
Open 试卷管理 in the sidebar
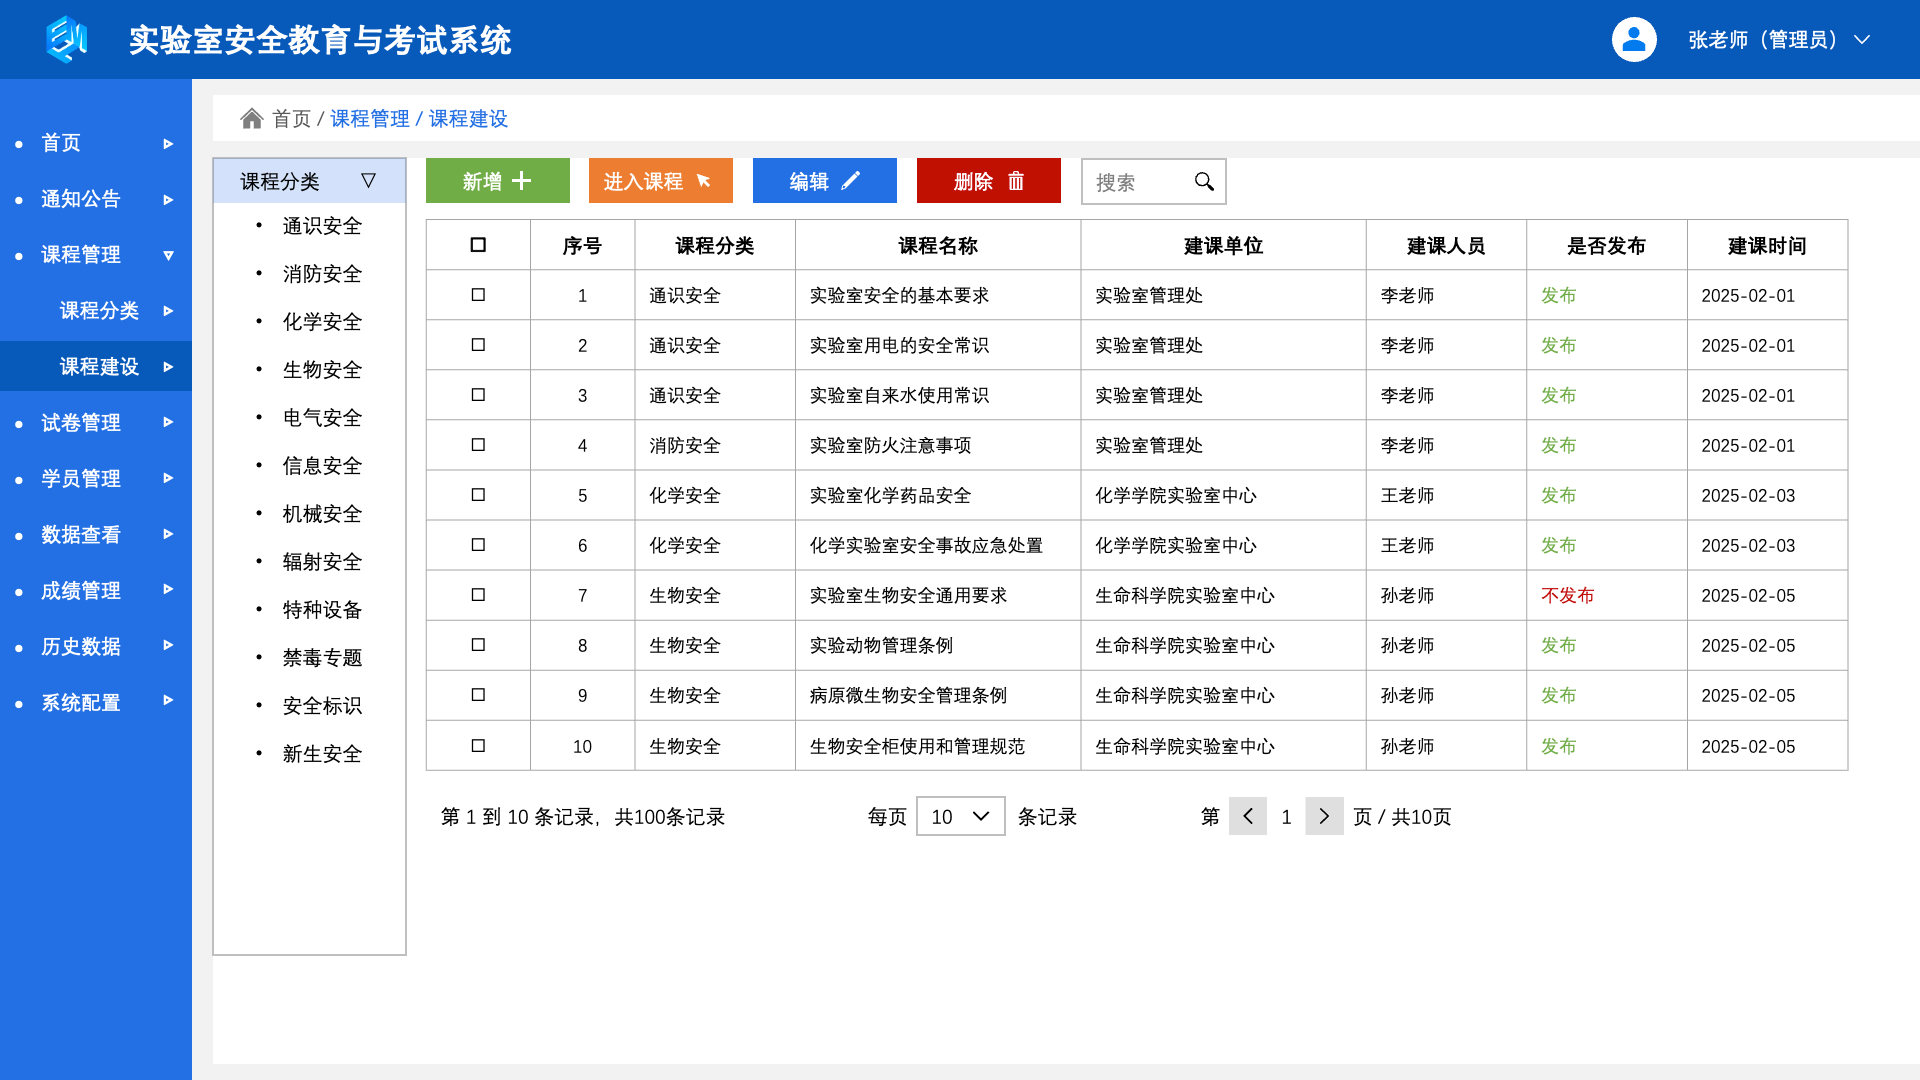click(81, 423)
